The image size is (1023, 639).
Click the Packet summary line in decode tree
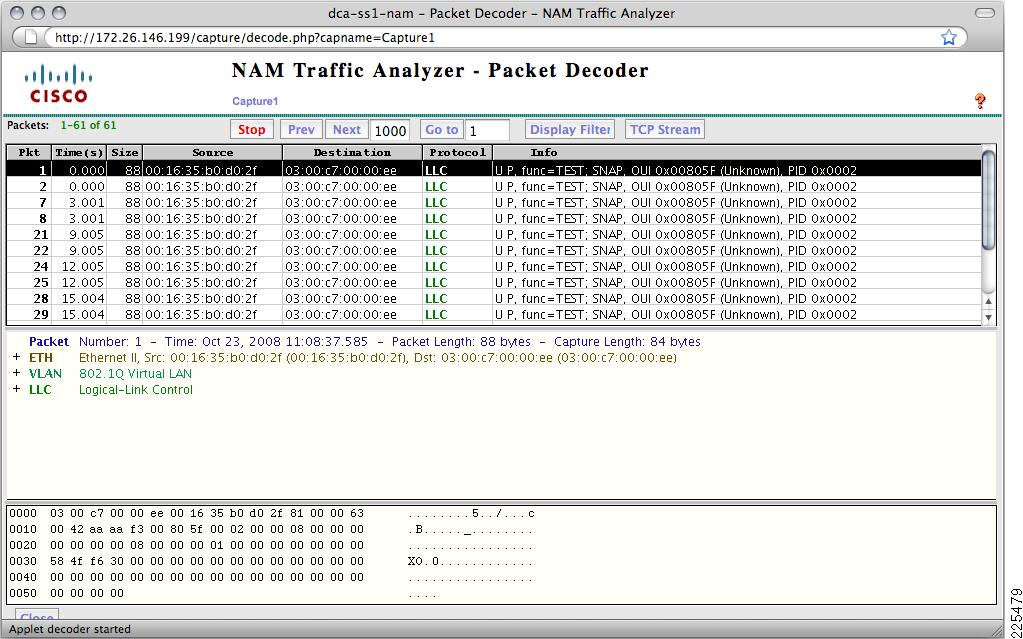(365, 341)
